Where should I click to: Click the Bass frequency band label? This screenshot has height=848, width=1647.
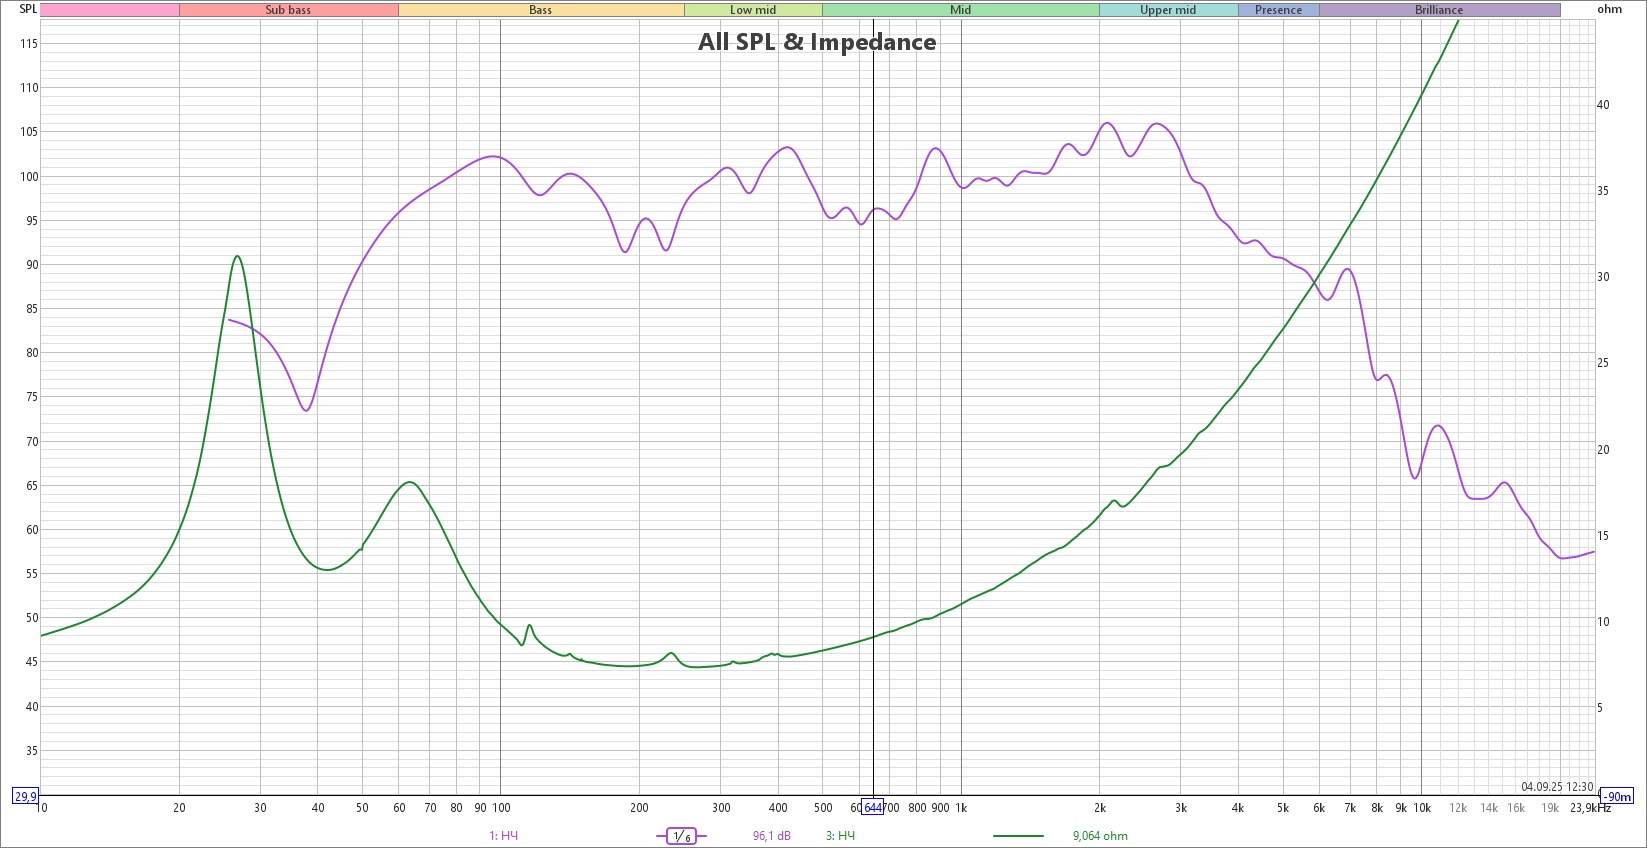pyautogui.click(x=541, y=10)
